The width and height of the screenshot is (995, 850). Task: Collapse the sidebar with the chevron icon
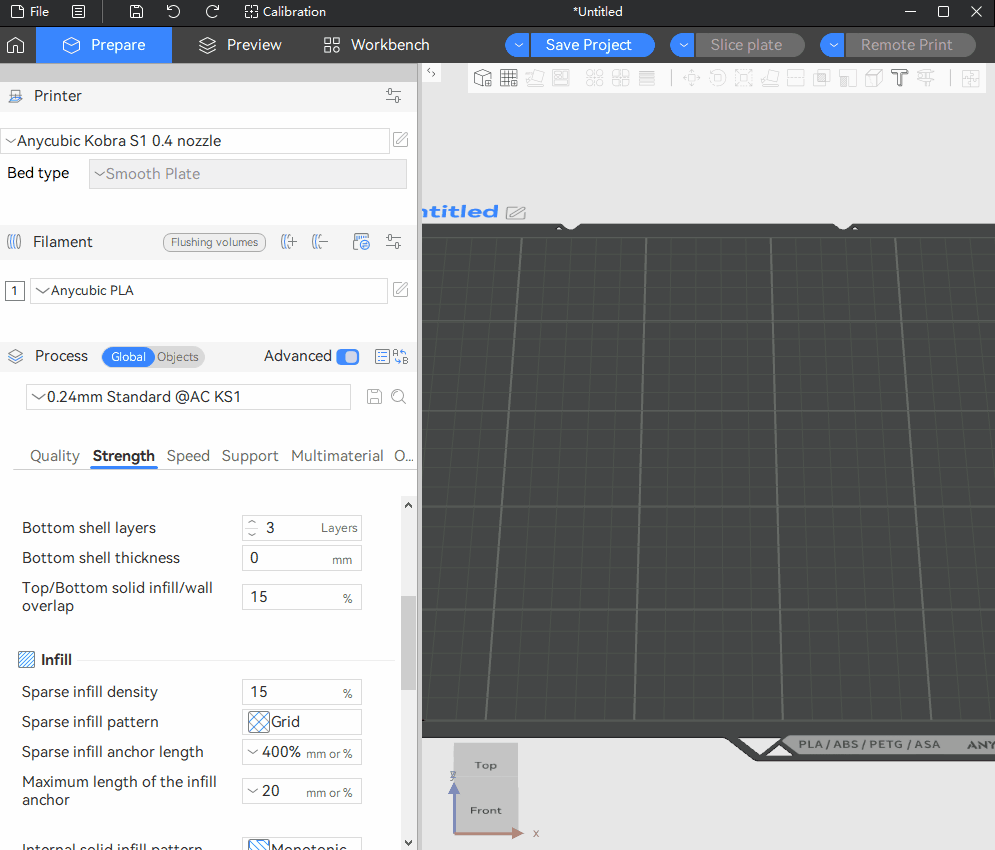pyautogui.click(x=432, y=73)
